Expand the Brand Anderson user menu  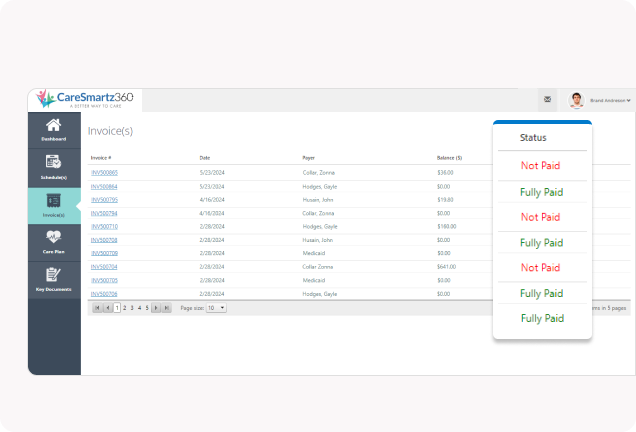610,100
